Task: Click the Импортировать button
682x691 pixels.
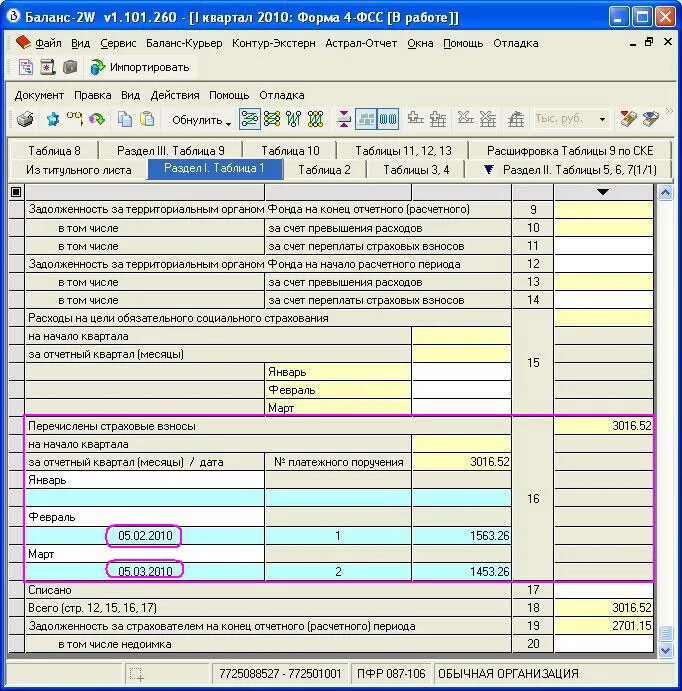Action: pyautogui.click(x=140, y=67)
